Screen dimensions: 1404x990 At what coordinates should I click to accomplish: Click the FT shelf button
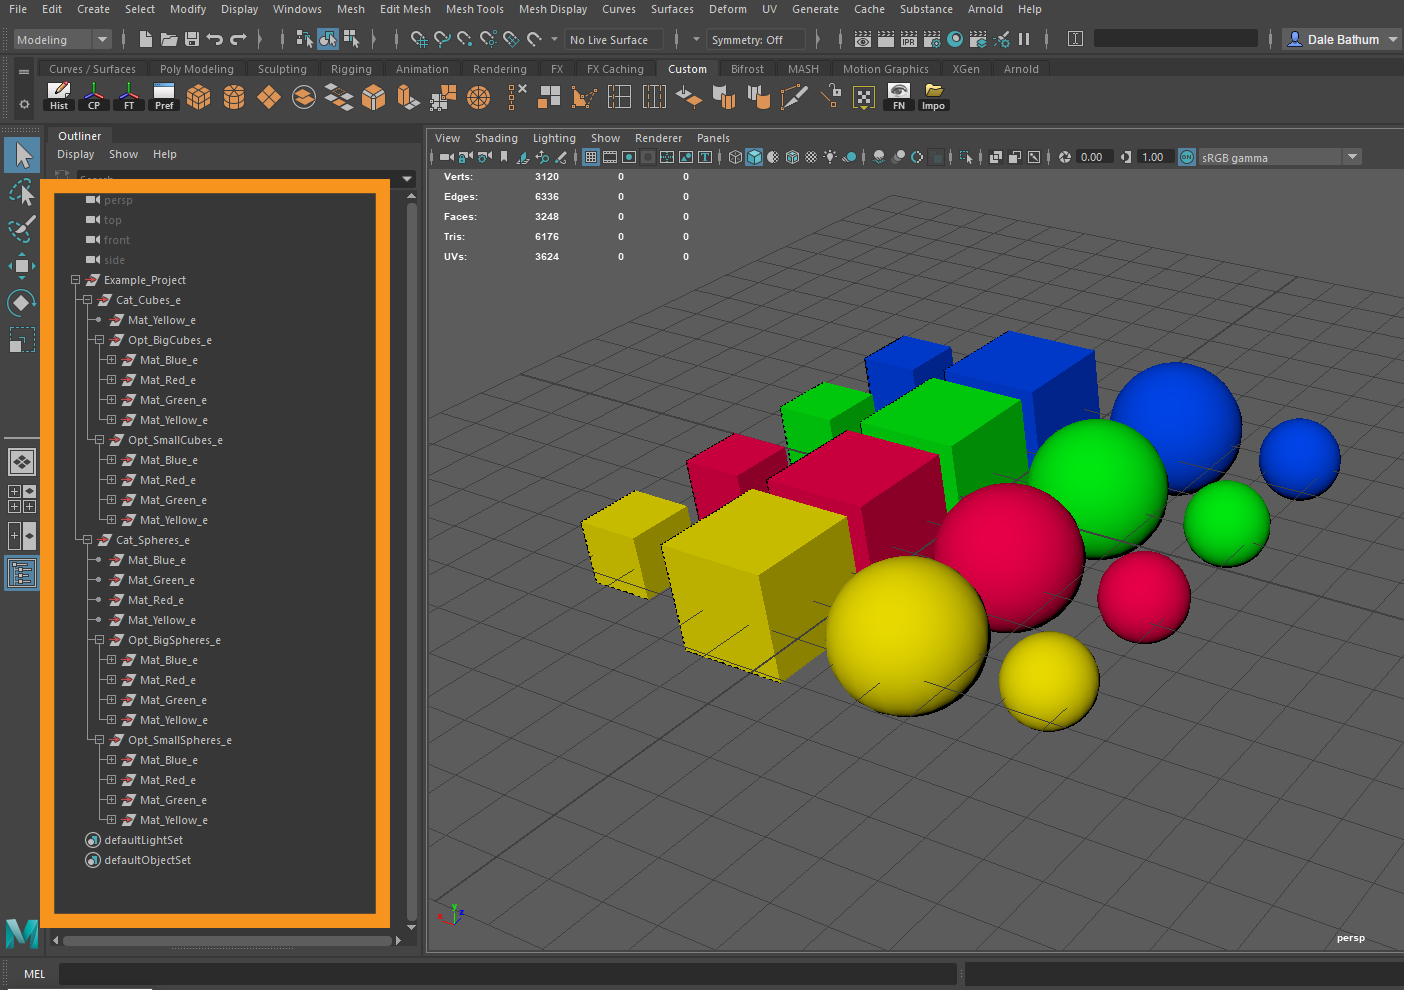pos(129,96)
